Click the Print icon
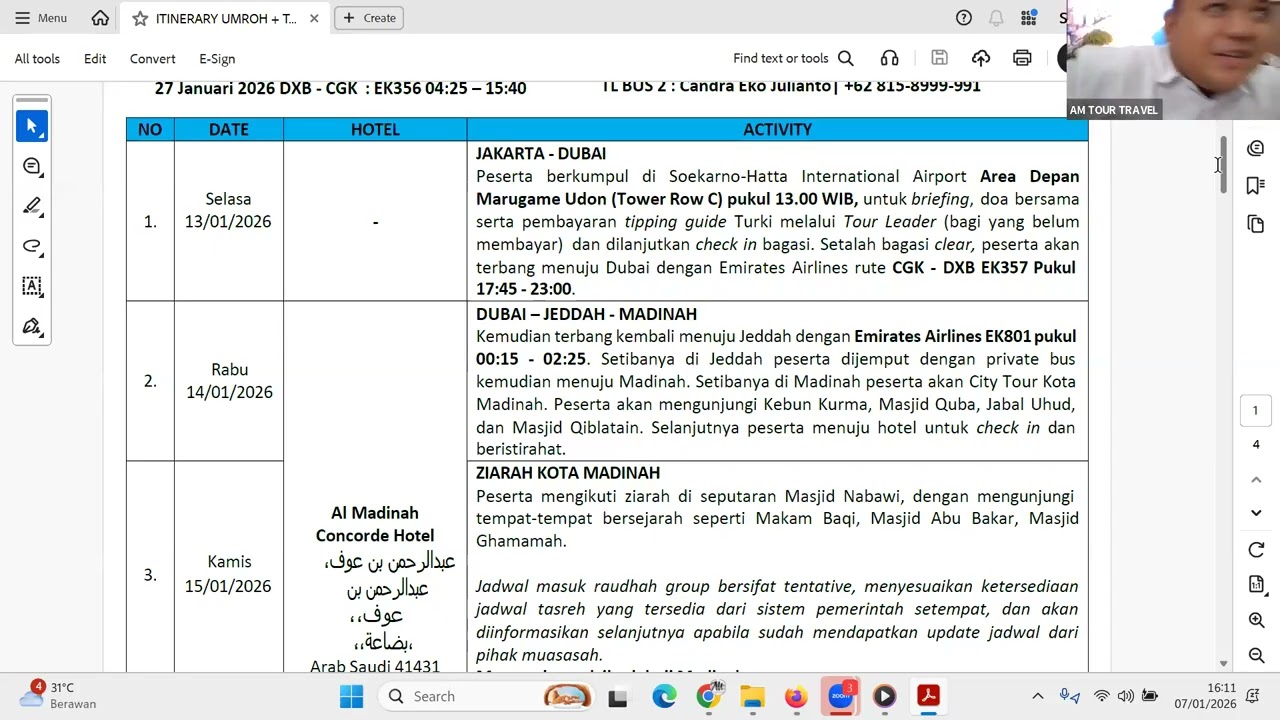1280x720 pixels. coord(1022,59)
